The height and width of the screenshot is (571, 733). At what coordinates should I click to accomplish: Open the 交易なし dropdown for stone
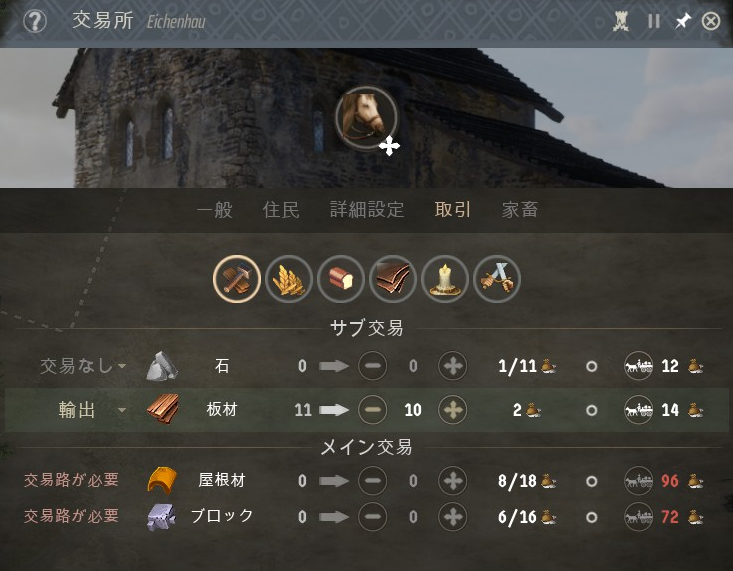83,366
